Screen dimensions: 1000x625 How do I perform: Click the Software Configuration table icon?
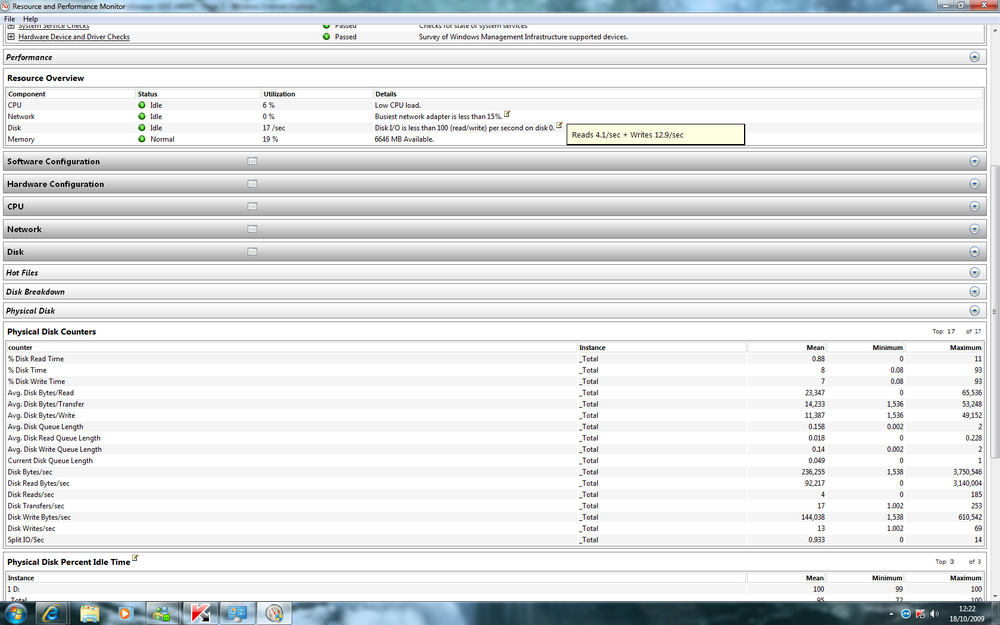point(252,161)
